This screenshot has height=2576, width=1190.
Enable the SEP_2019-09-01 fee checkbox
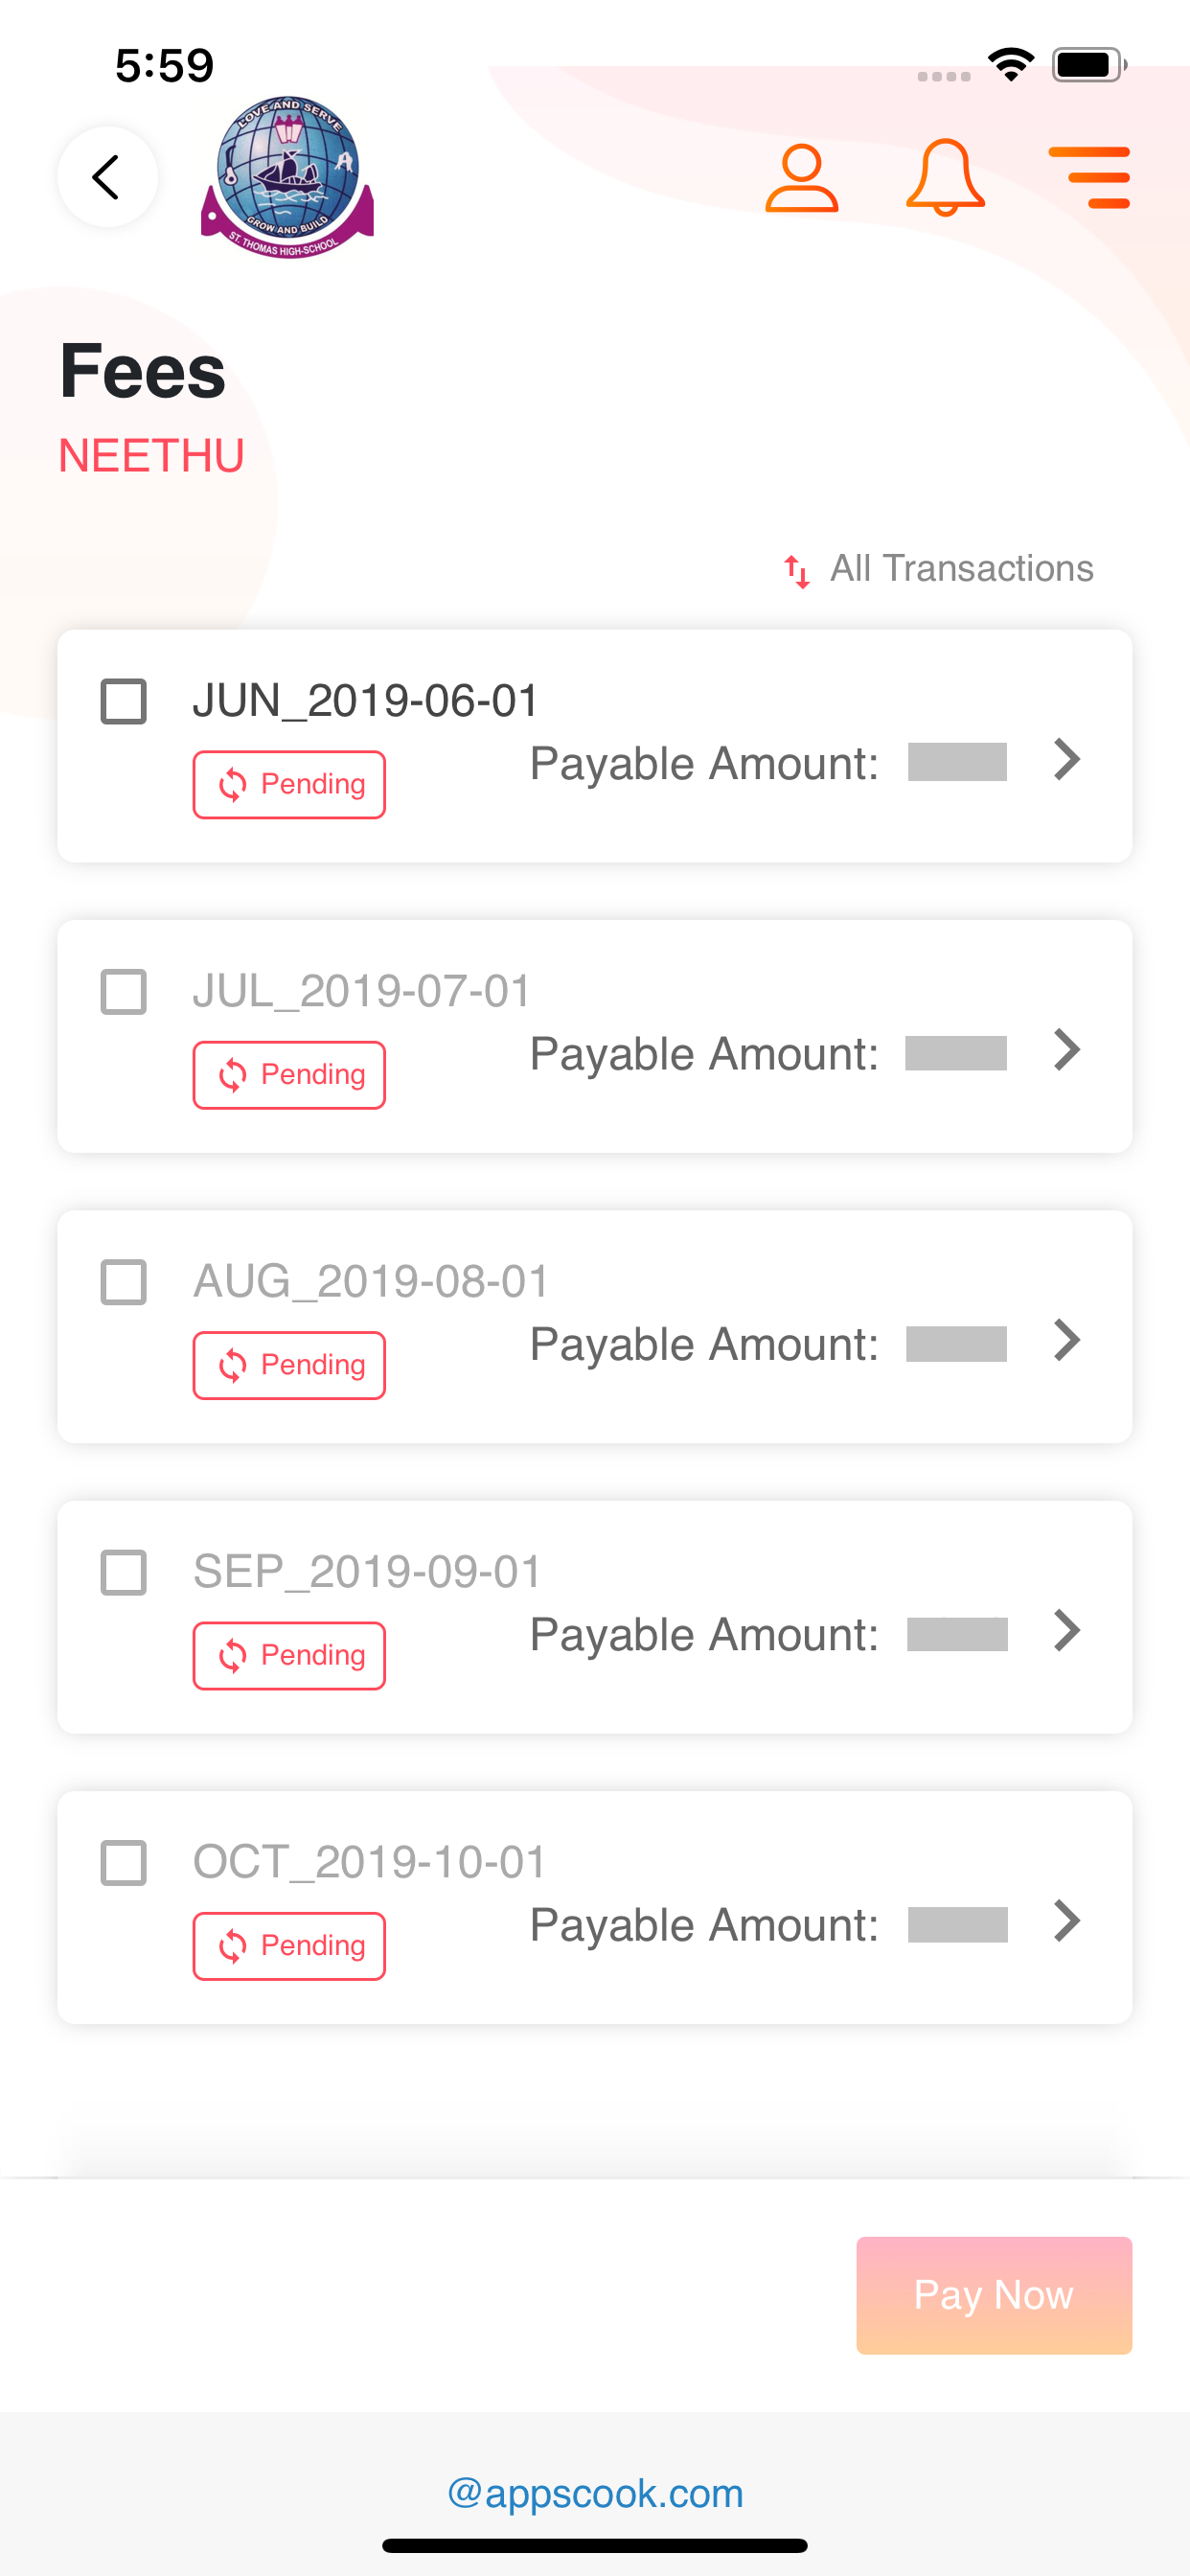click(x=124, y=1573)
